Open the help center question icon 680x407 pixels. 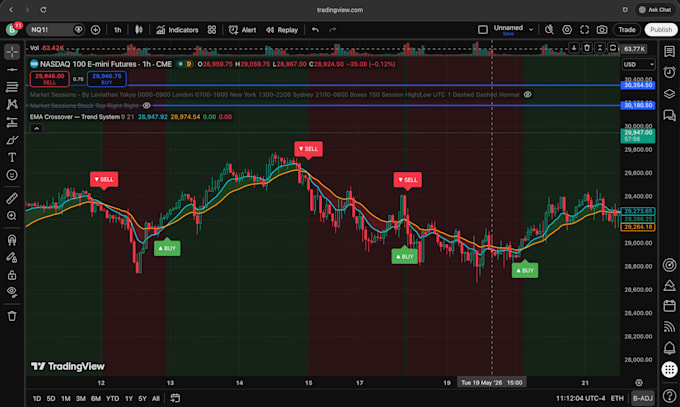(x=669, y=396)
